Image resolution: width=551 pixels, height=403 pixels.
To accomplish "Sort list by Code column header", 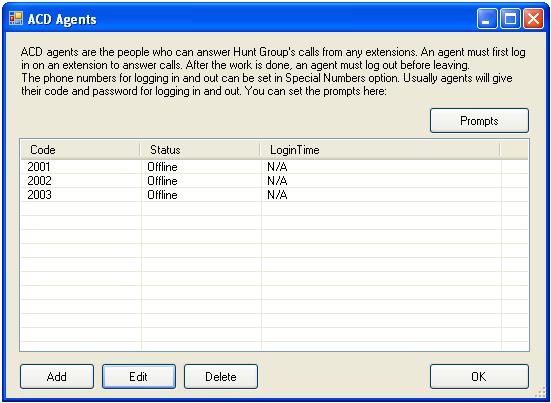I will [80, 150].
